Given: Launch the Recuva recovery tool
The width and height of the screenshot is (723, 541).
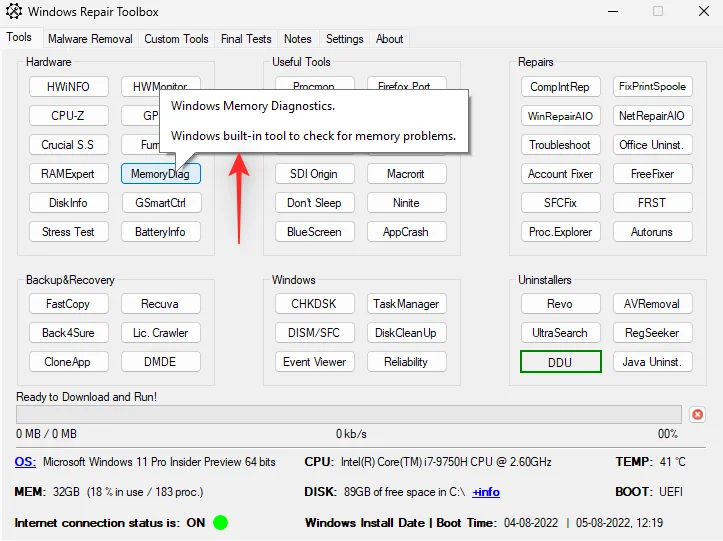Looking at the screenshot, I should click(160, 304).
